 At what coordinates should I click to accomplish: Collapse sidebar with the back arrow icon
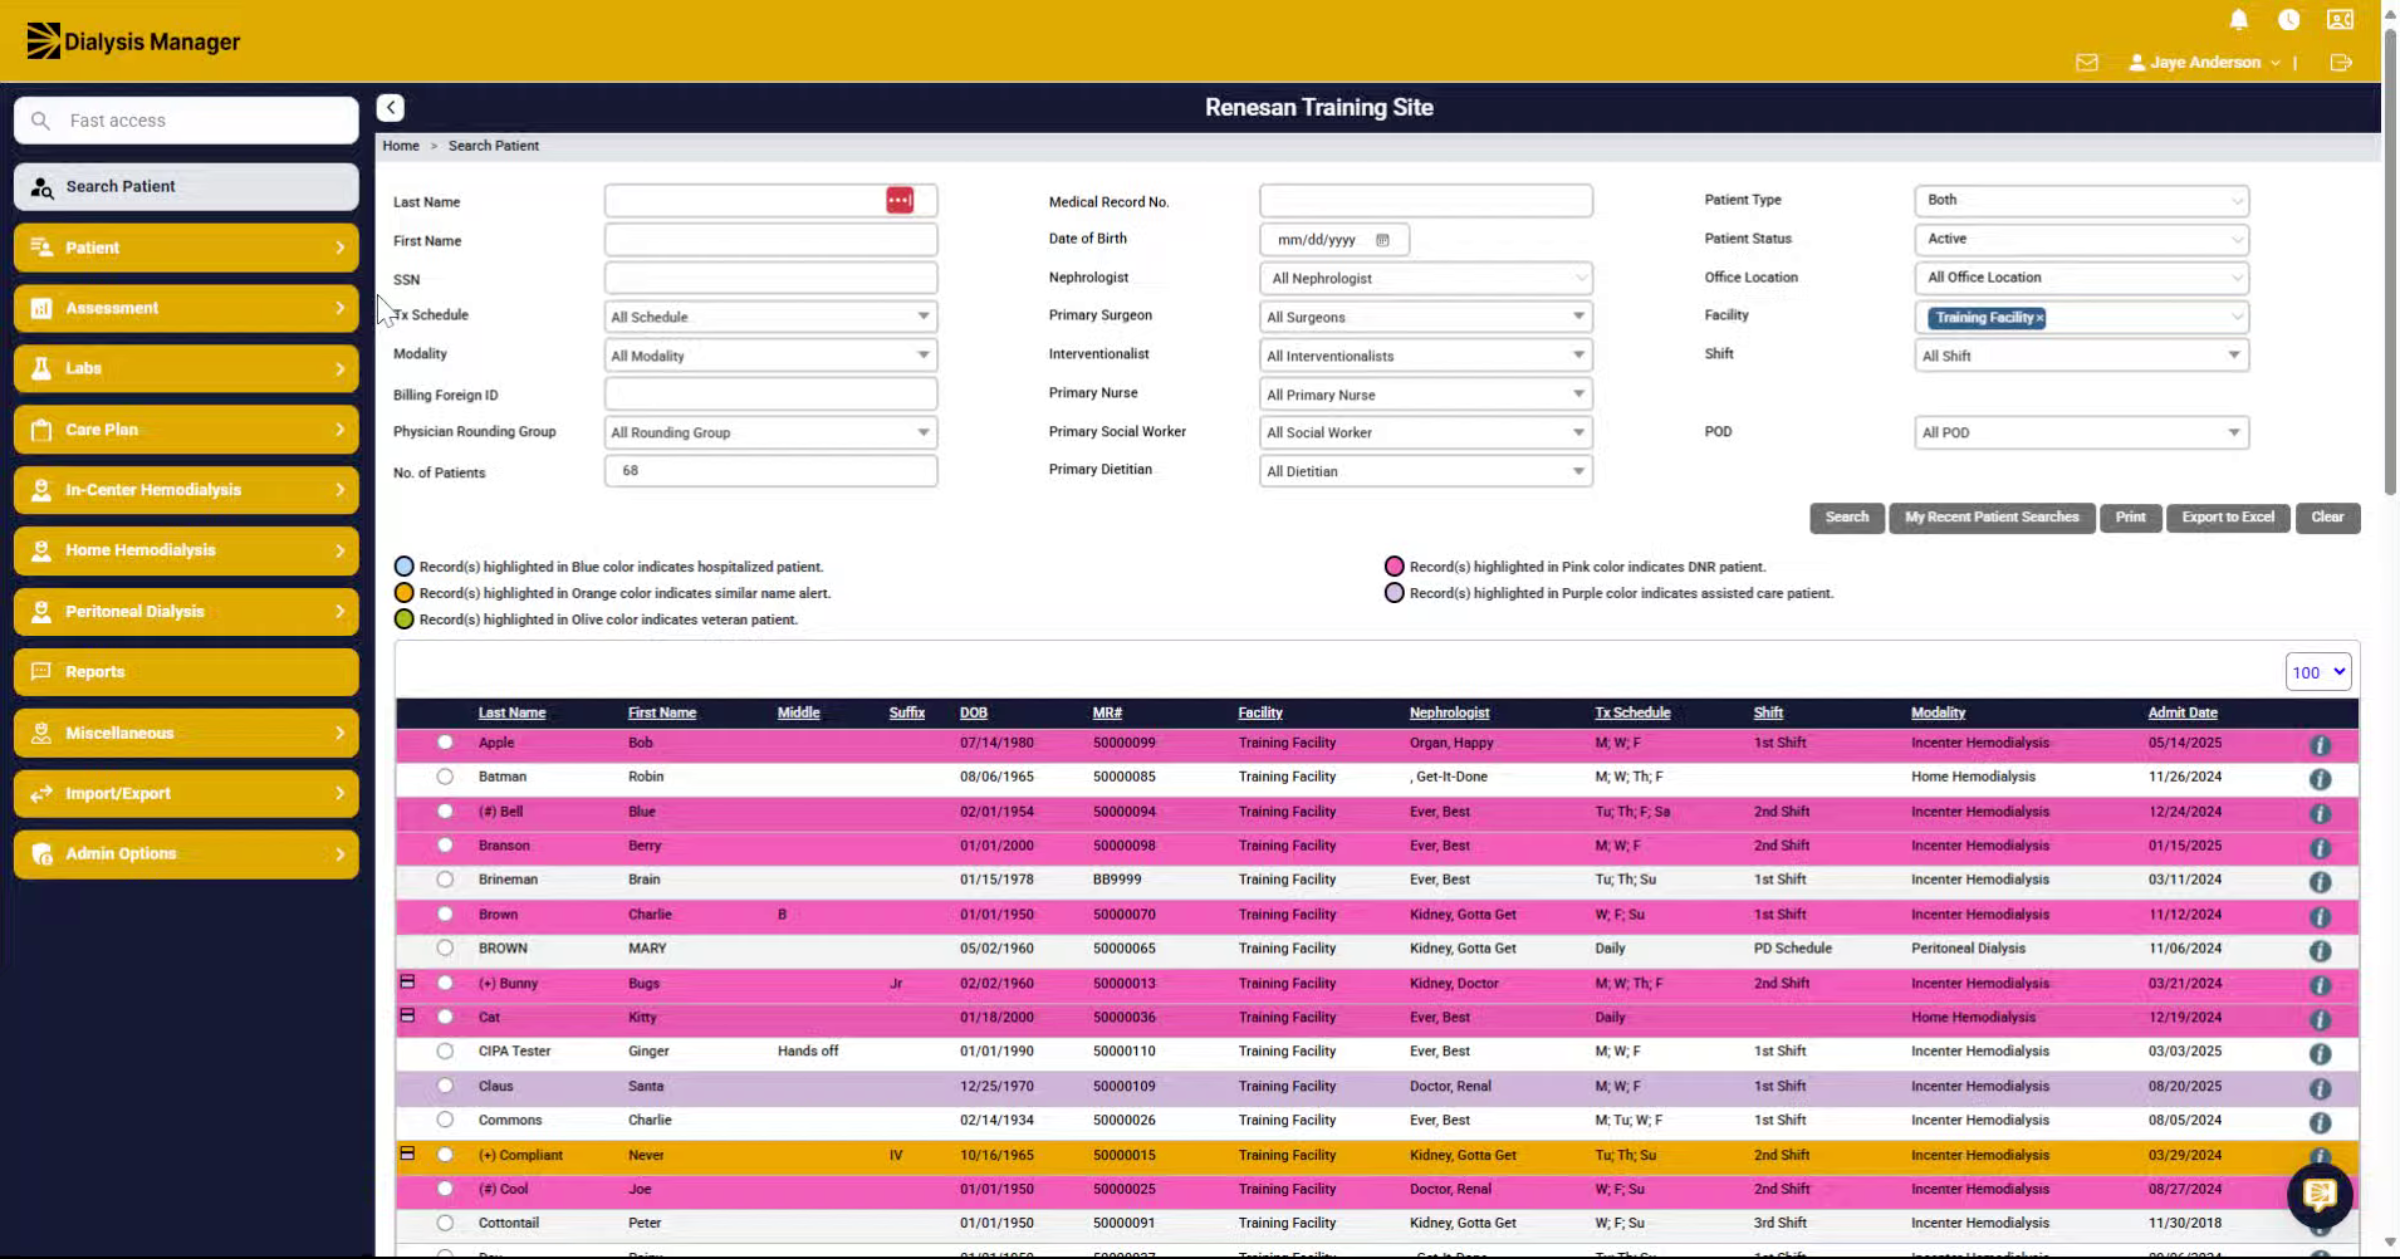tap(391, 107)
